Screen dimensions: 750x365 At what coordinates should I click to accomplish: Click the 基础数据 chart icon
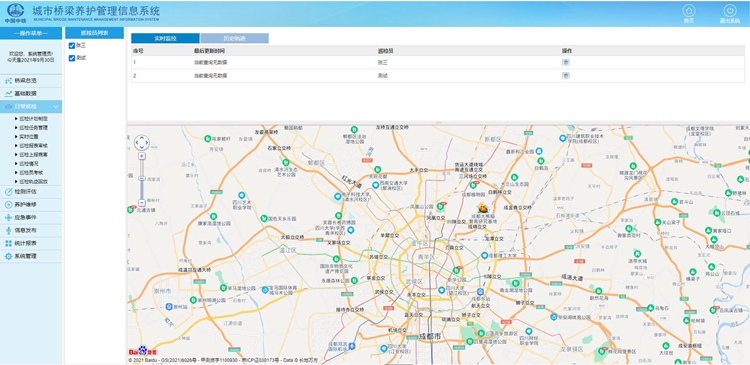tap(8, 94)
